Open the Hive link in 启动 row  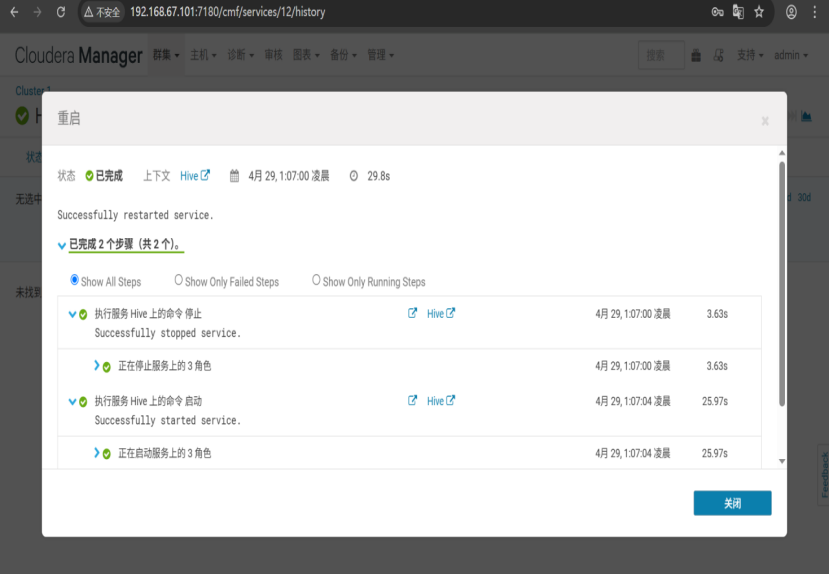click(440, 401)
